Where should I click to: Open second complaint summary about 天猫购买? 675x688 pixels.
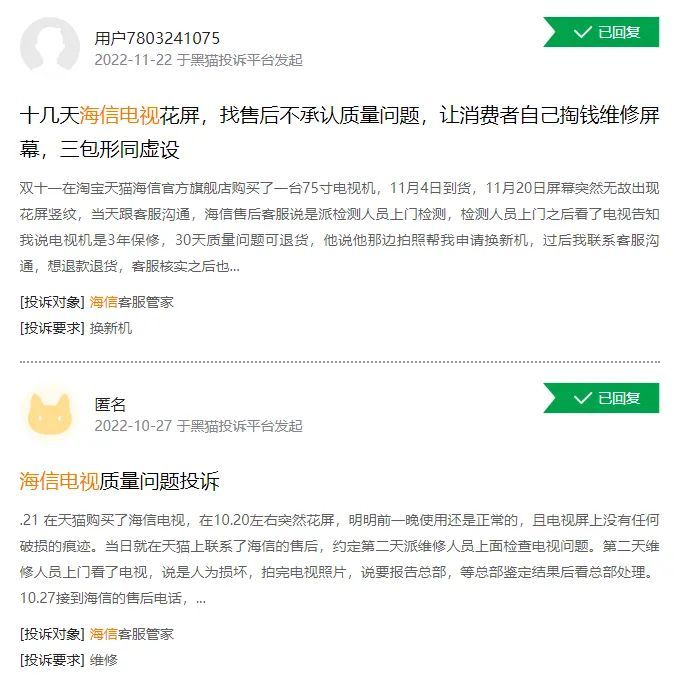(x=339, y=559)
